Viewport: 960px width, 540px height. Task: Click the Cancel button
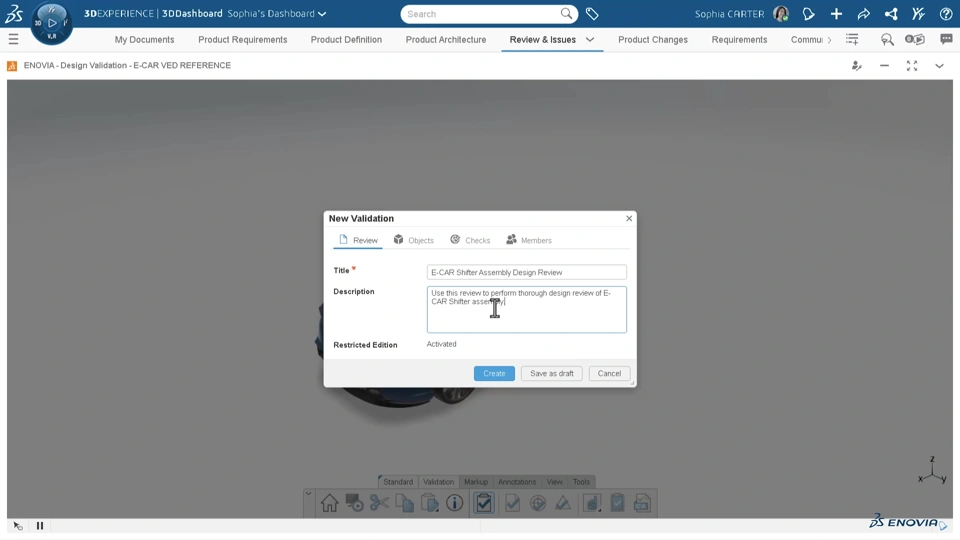pyautogui.click(x=609, y=373)
